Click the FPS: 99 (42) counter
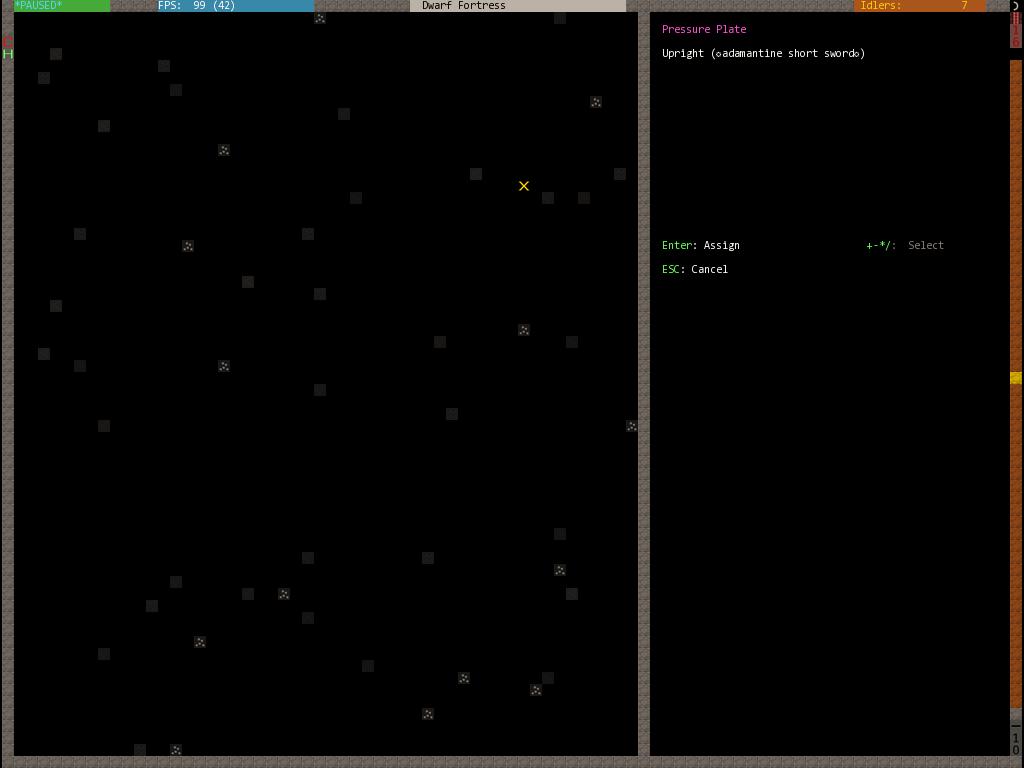1024x768 pixels. point(235,6)
